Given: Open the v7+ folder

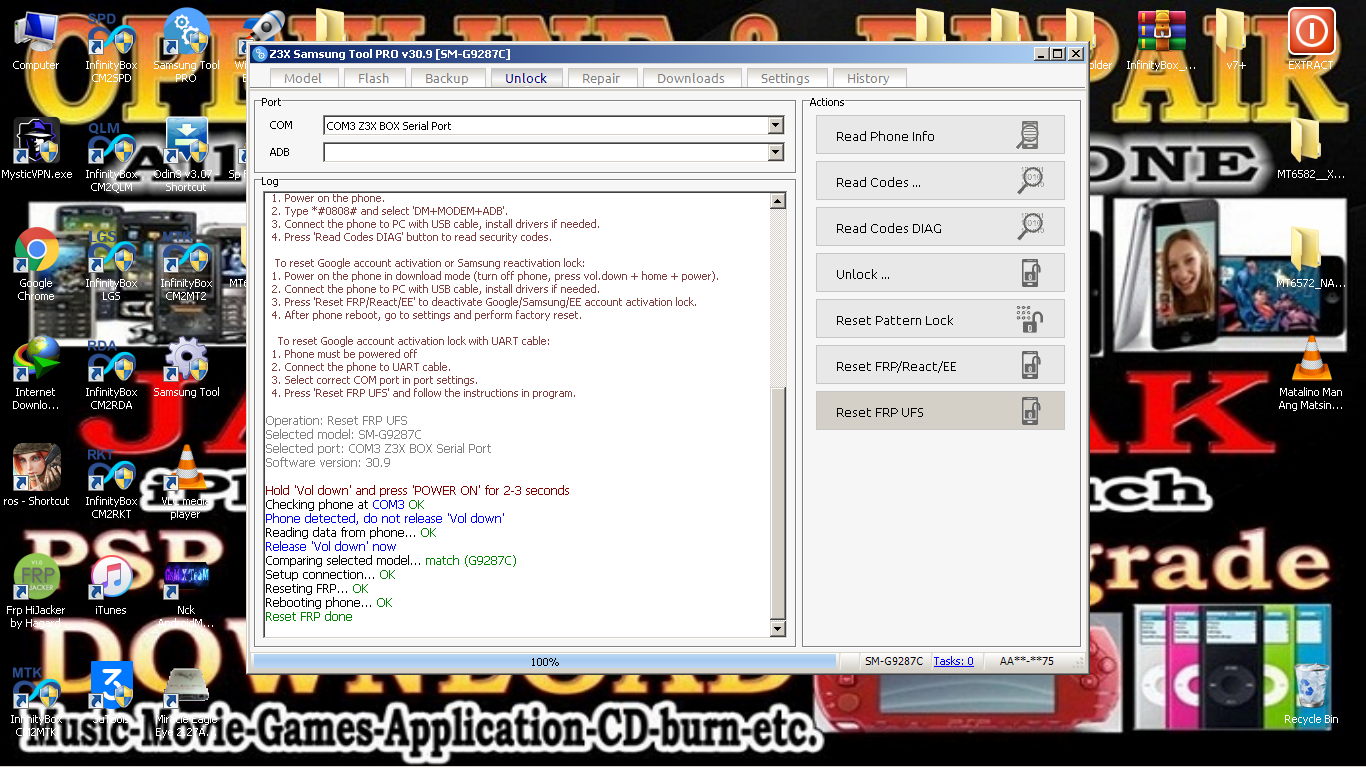Looking at the screenshot, I should (1236, 39).
